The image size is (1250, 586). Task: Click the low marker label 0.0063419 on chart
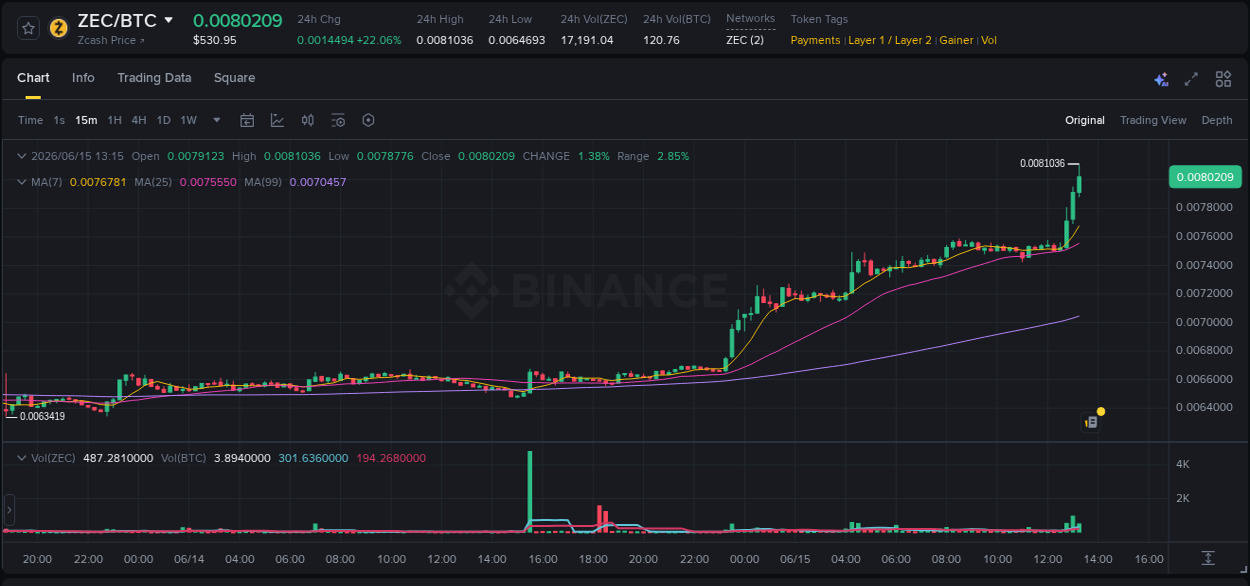(42, 416)
